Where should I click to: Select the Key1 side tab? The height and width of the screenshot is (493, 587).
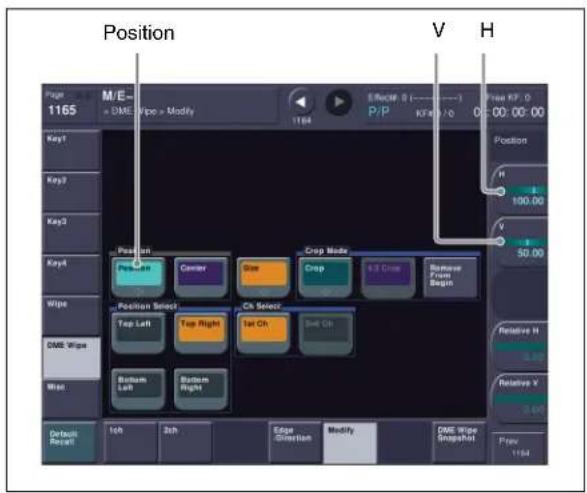(x=71, y=150)
